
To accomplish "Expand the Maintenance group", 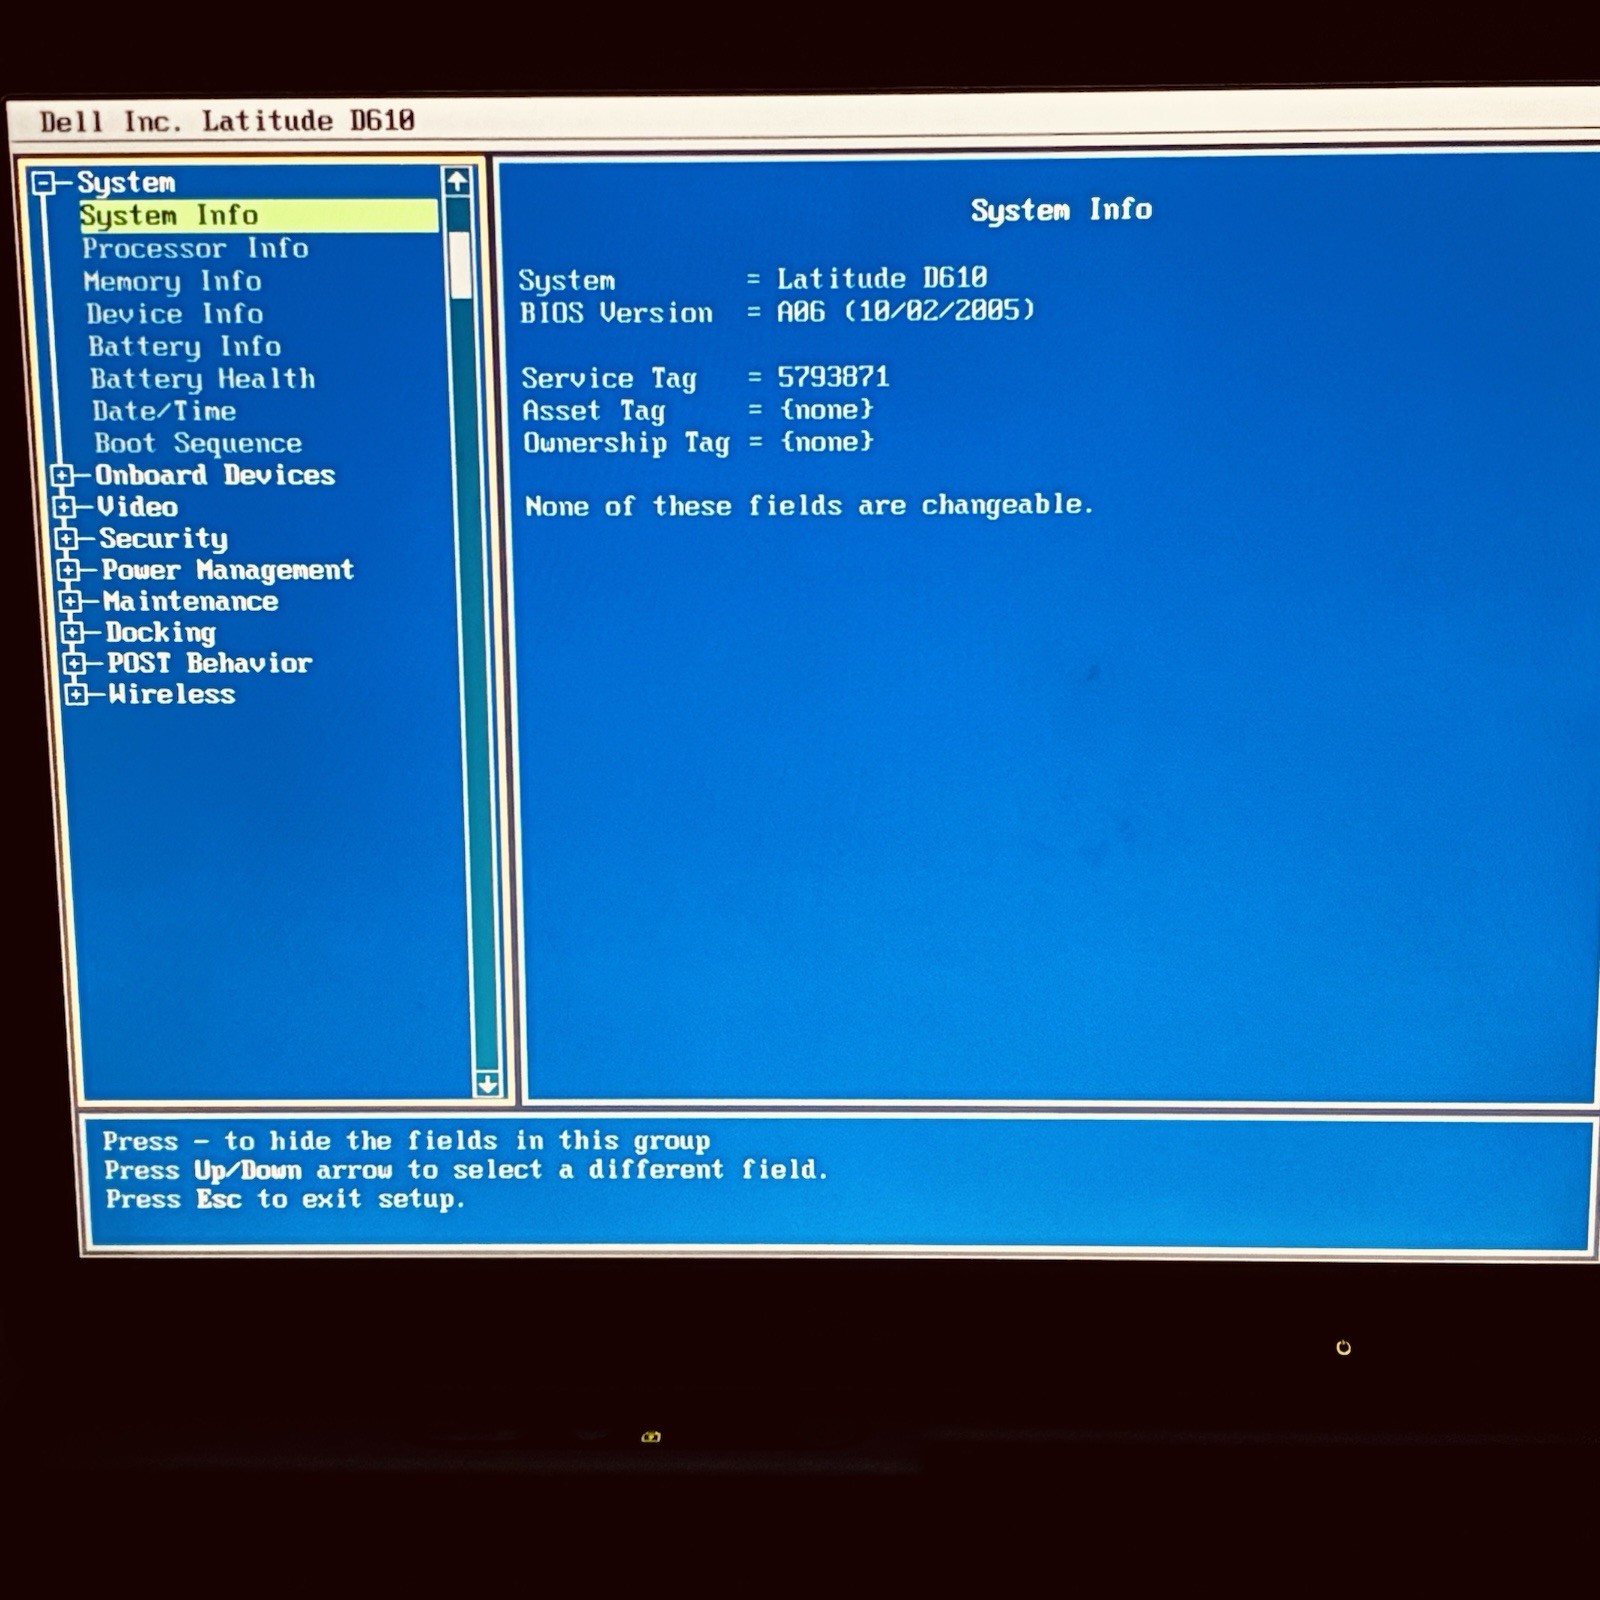I will pyautogui.click(x=71, y=601).
